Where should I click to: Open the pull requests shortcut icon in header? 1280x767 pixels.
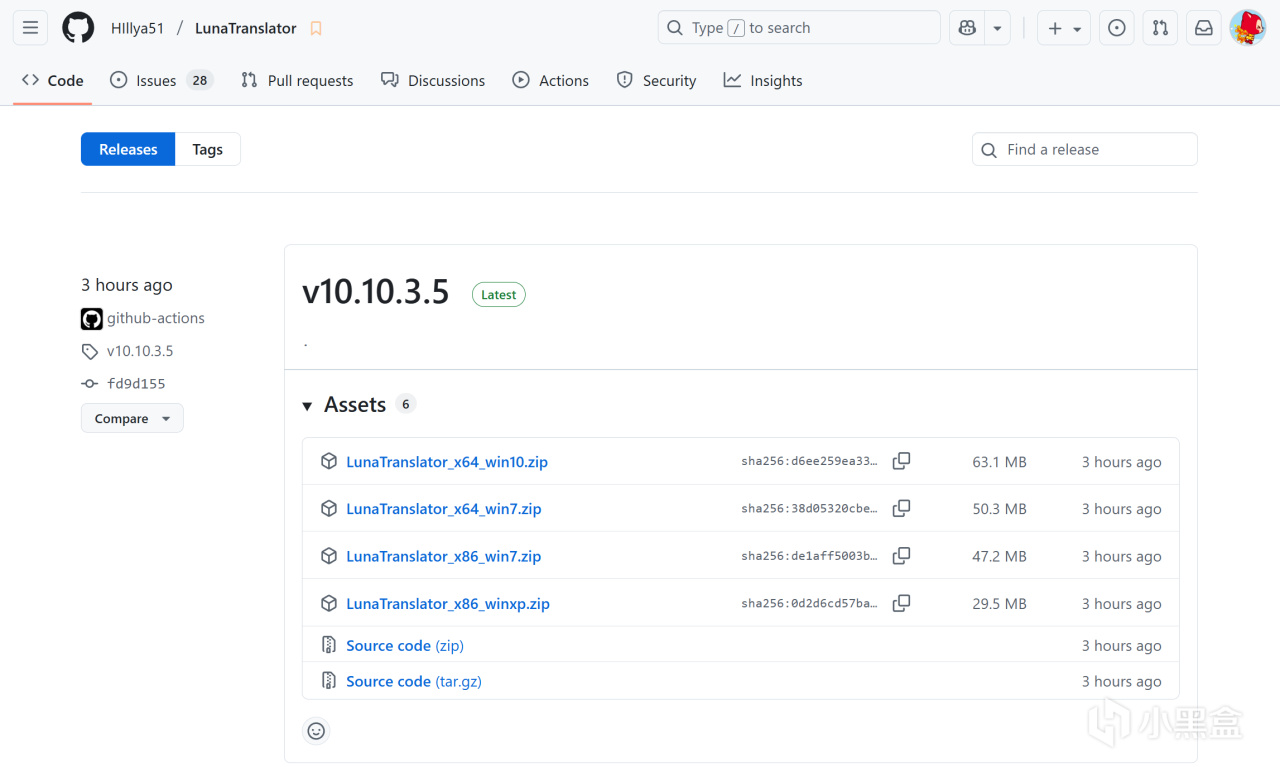1160,28
